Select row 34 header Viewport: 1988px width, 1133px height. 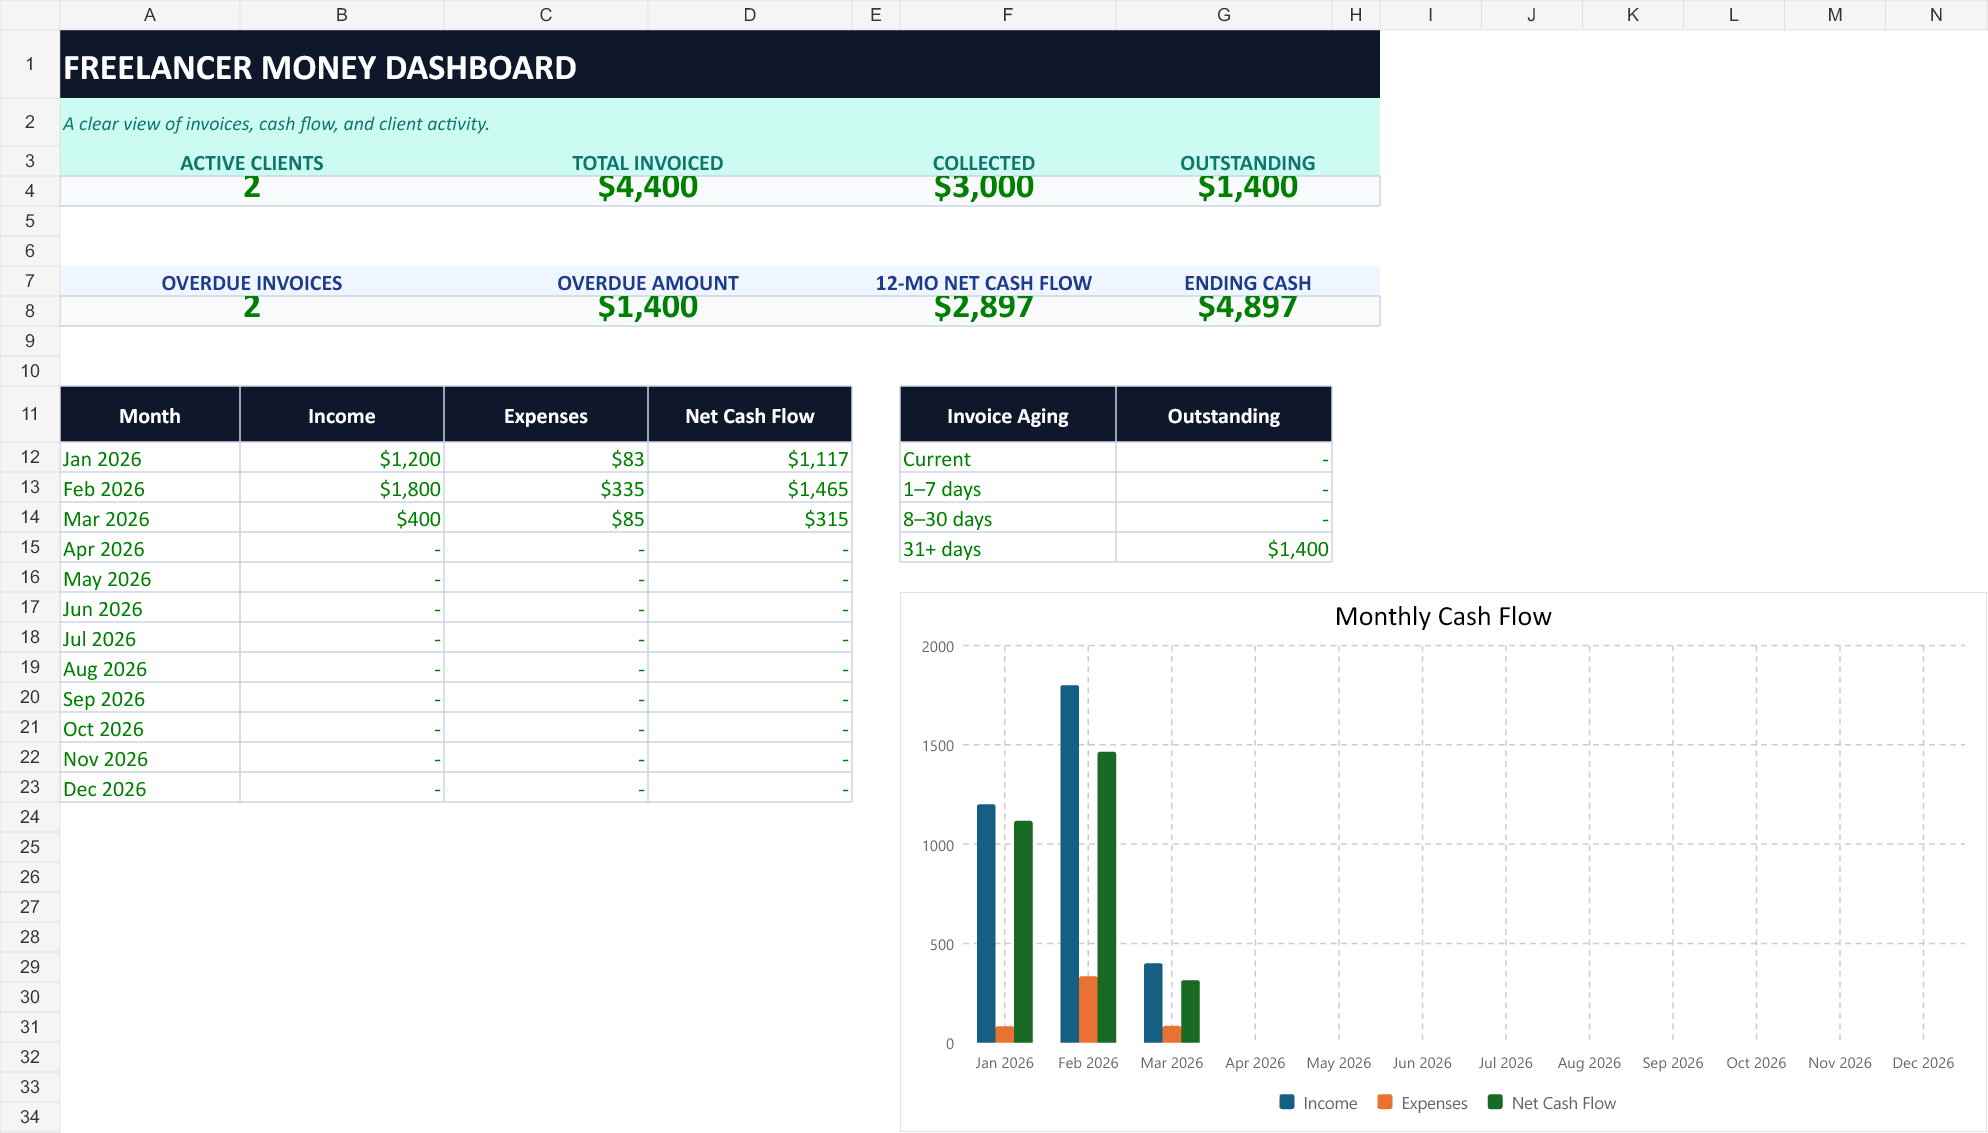30,1117
